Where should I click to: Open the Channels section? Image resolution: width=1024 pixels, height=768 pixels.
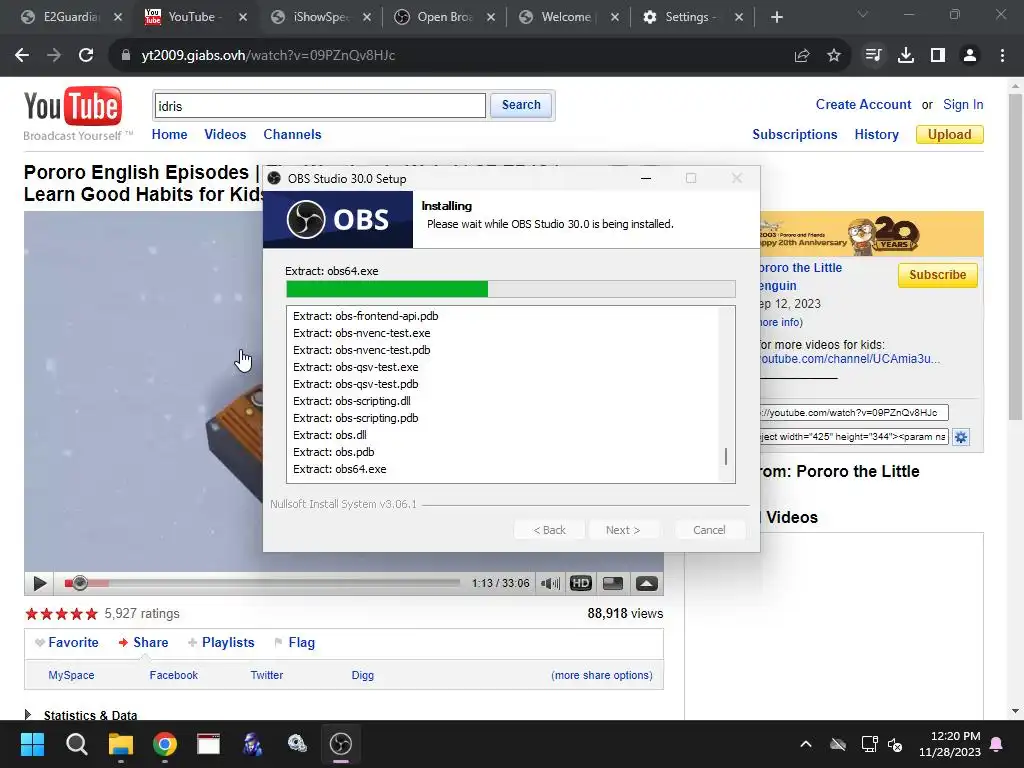pos(292,135)
